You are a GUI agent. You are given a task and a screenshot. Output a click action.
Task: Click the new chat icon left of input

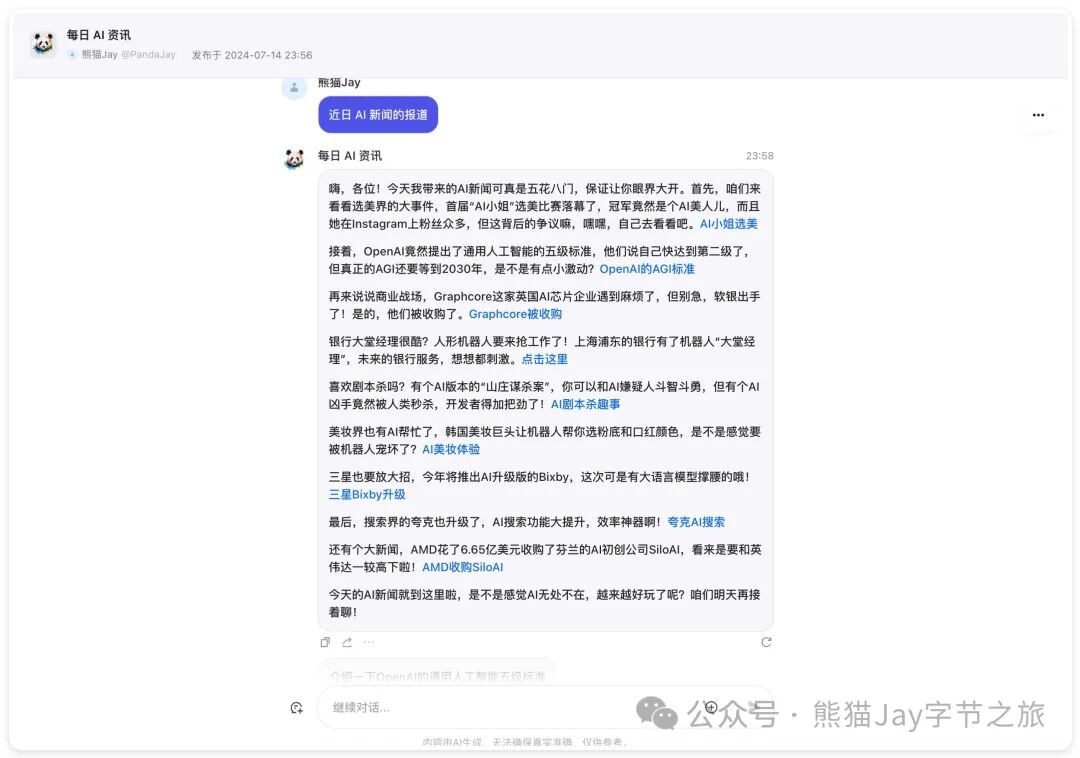tap(297, 708)
